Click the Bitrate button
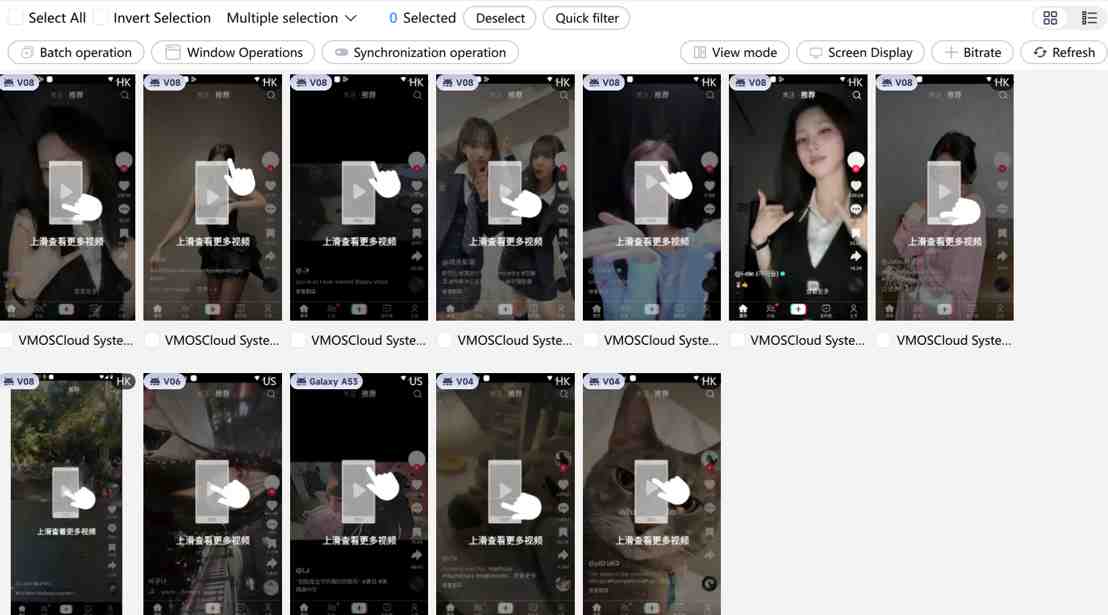 pyautogui.click(x=972, y=52)
